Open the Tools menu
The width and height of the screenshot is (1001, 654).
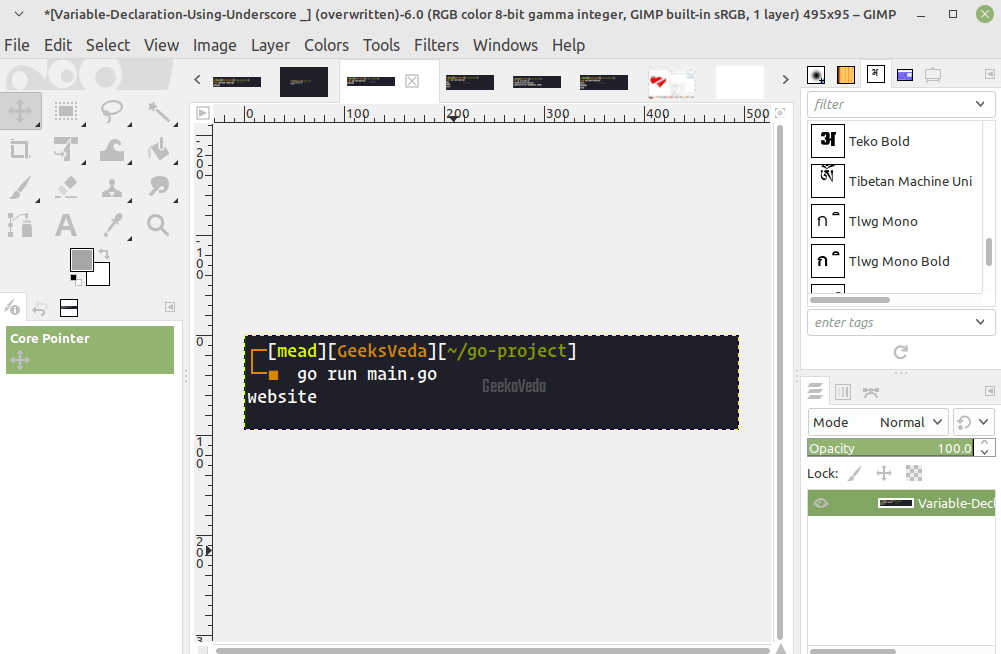point(381,45)
